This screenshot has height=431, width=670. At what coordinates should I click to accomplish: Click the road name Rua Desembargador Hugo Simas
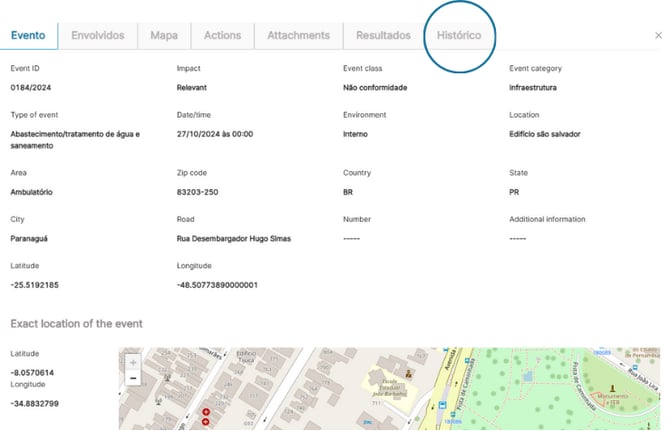[x=233, y=239]
